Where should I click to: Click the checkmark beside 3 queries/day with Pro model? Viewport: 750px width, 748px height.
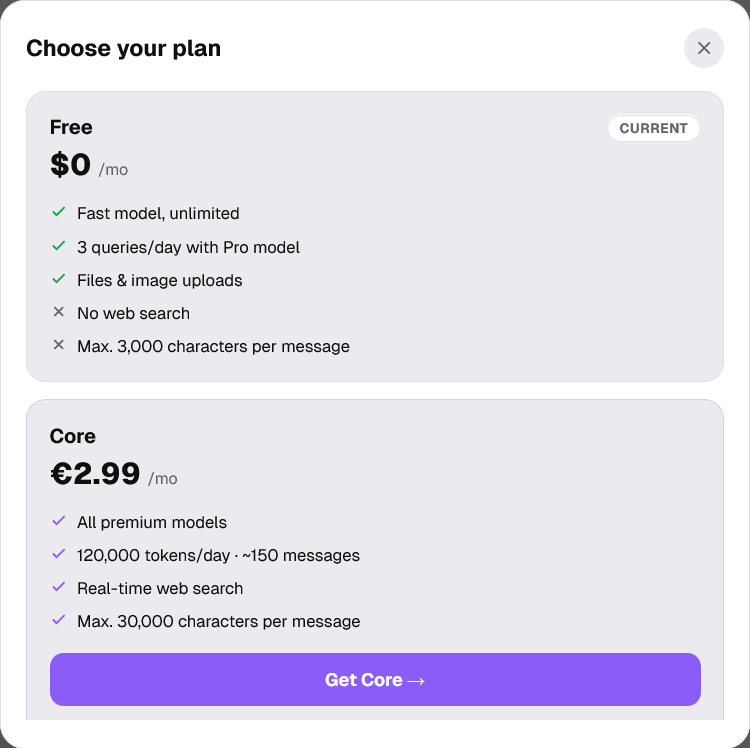tap(59, 246)
